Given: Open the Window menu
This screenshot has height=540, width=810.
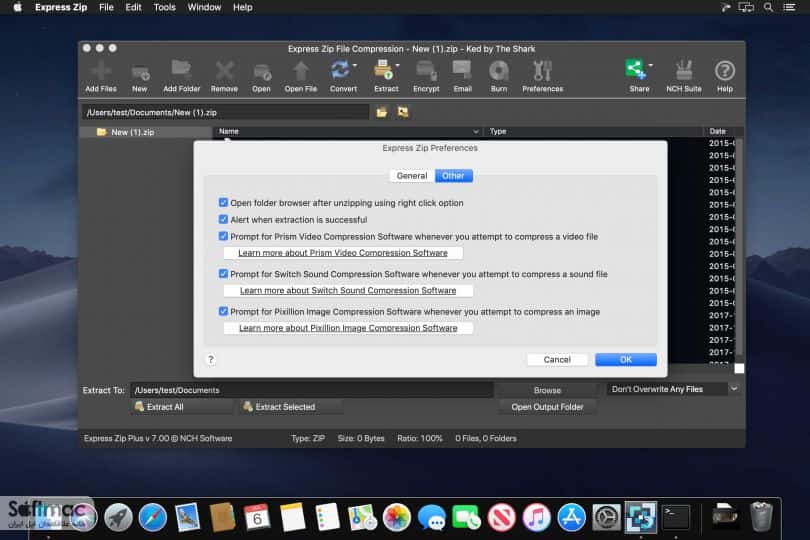Looking at the screenshot, I should tap(204, 7).
